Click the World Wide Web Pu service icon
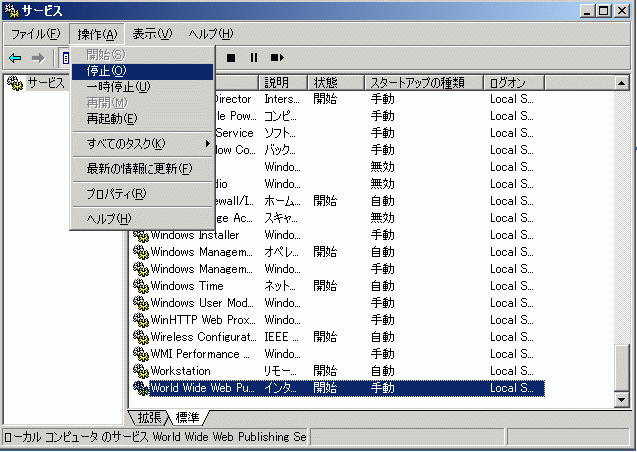 point(141,388)
